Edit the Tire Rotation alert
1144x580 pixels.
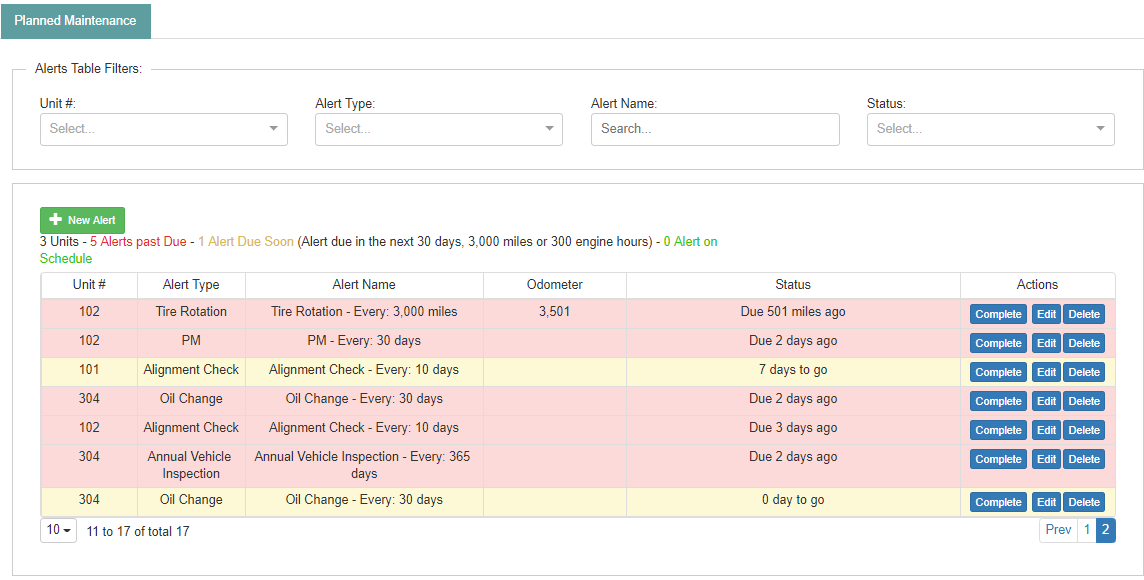(1046, 314)
